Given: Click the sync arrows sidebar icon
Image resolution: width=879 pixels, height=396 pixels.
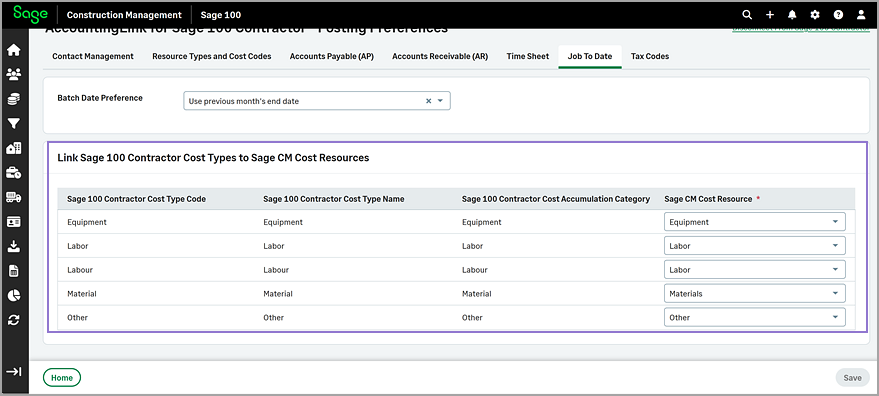Looking at the screenshot, I should (13, 320).
